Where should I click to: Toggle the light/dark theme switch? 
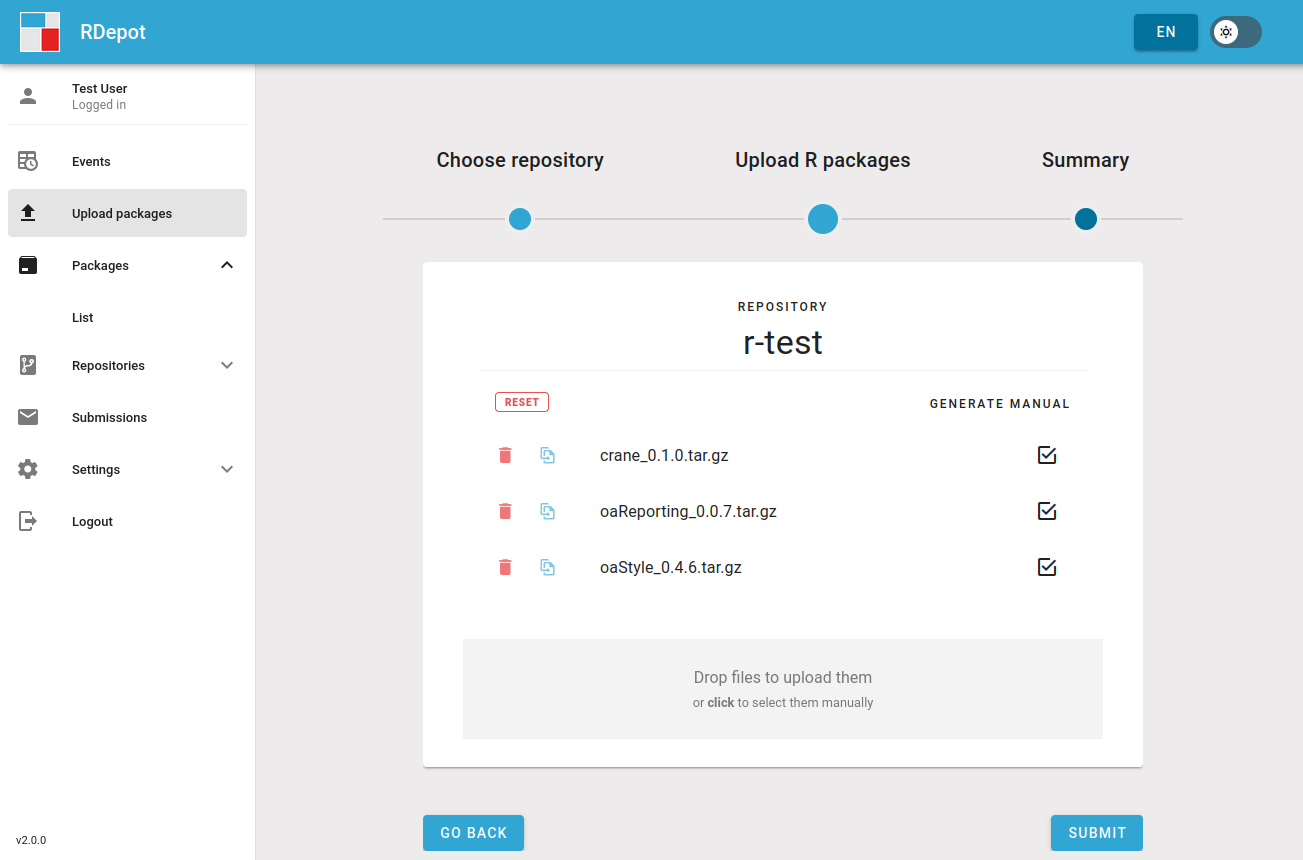point(1235,32)
